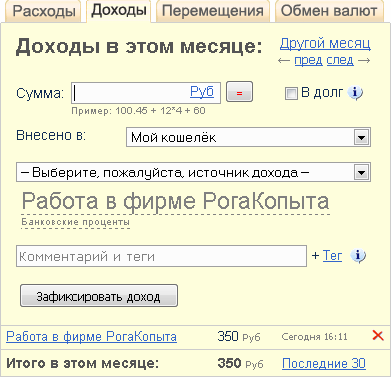The width and height of the screenshot is (391, 377).
Task: Switch to the Расходы tab
Action: click(44, 11)
